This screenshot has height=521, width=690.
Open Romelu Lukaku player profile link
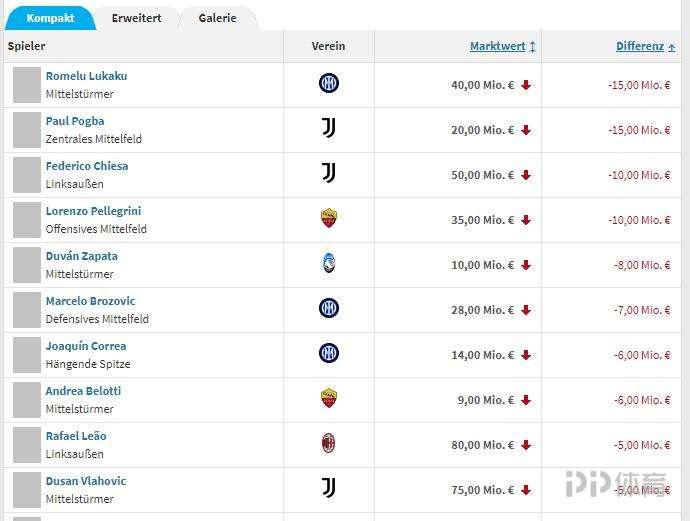point(86,76)
